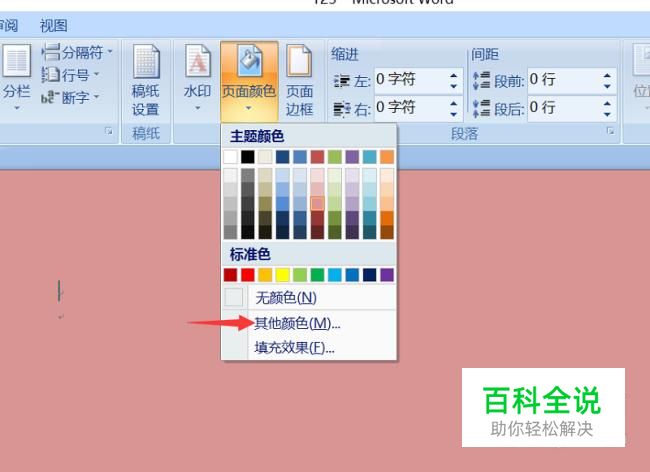Image resolution: width=650 pixels, height=472 pixels.
Task: Select black theme color swatch
Action: tap(247, 157)
